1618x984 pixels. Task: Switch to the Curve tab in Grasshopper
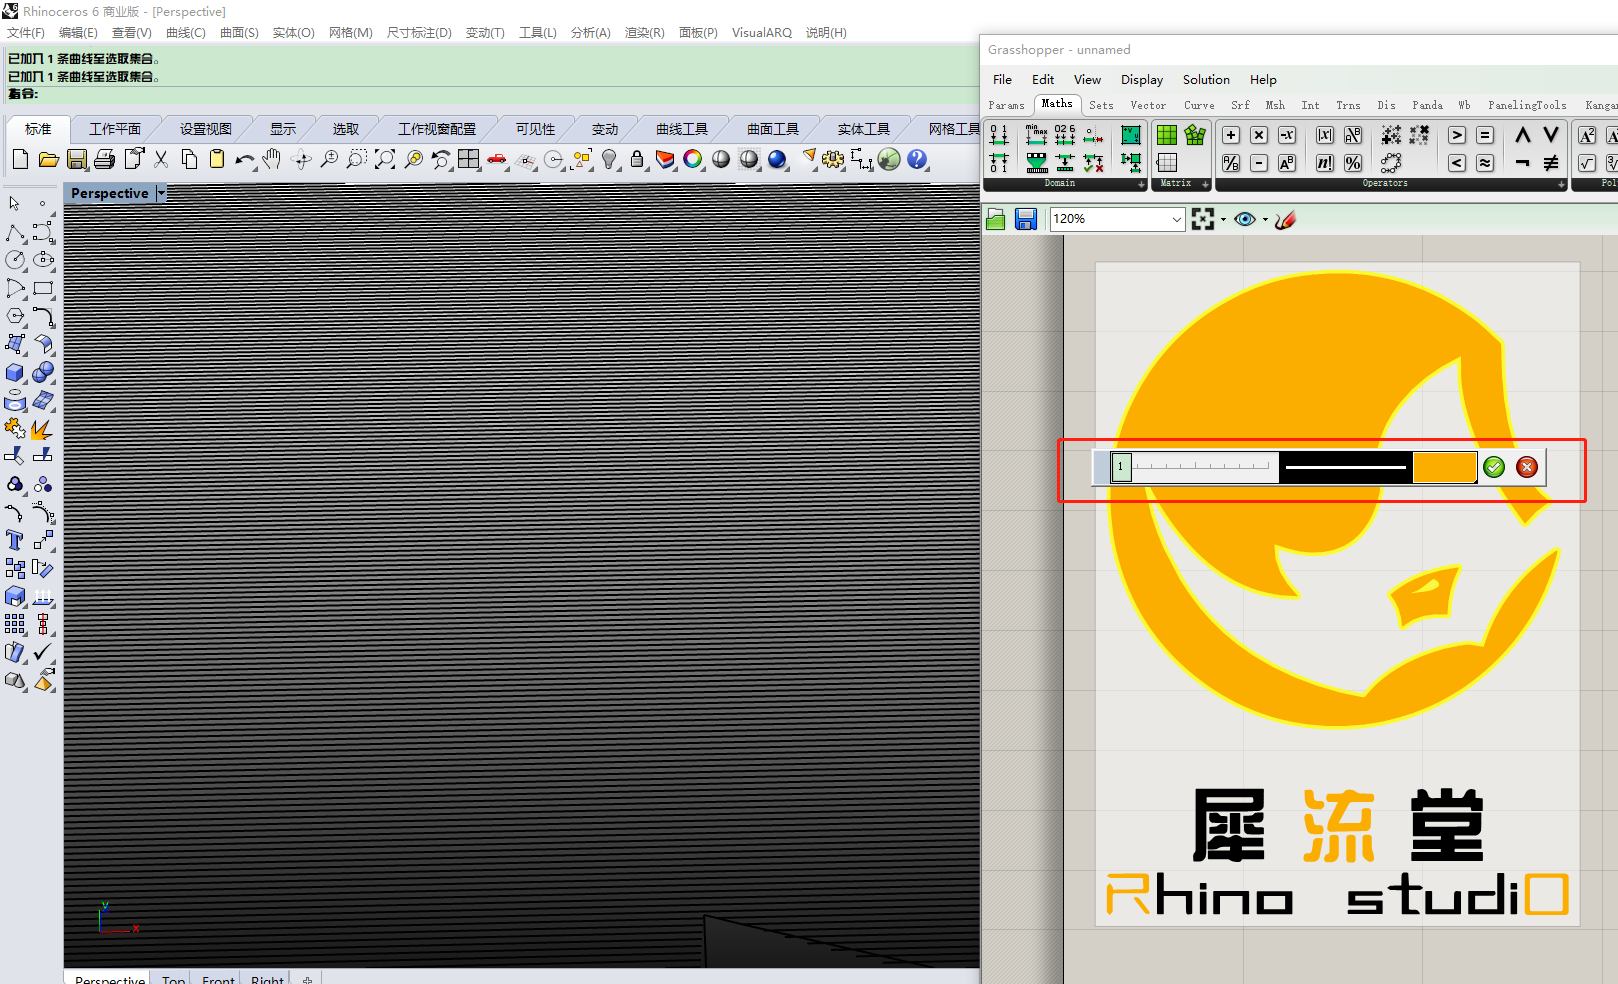(1199, 105)
